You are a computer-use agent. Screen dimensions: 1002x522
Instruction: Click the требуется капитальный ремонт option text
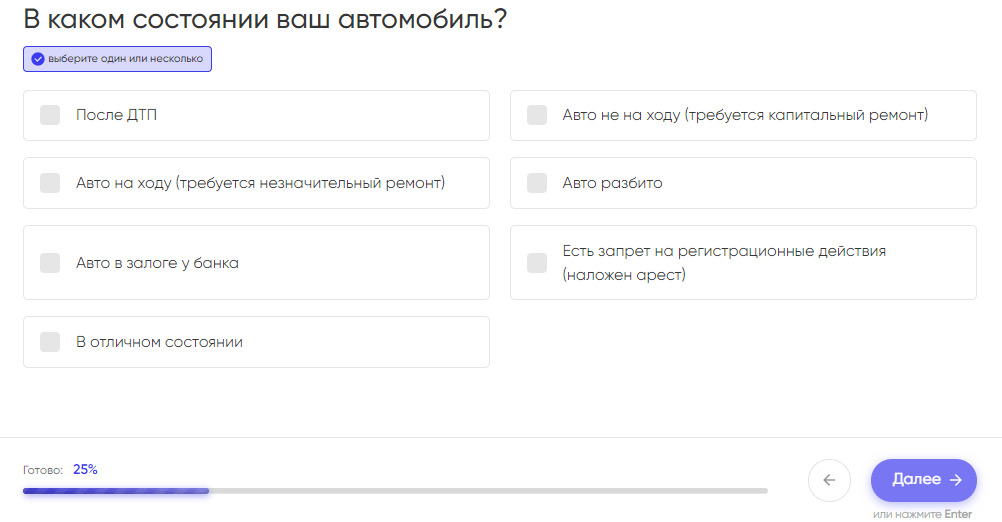[745, 115]
